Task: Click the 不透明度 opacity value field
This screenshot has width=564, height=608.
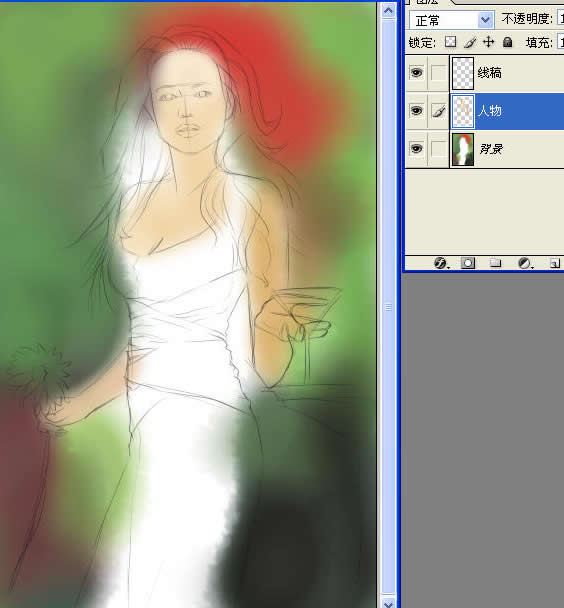Action: coord(561,19)
